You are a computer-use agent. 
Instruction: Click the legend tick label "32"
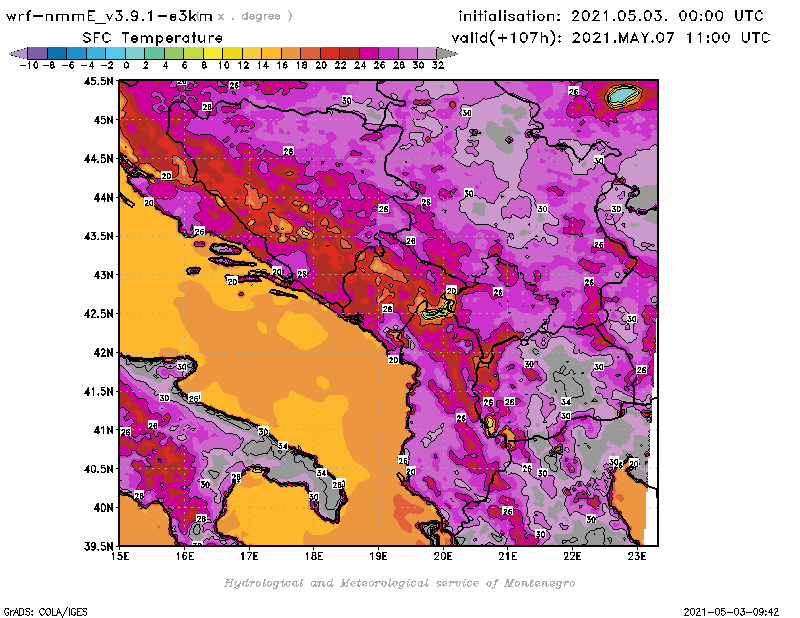pos(438,65)
